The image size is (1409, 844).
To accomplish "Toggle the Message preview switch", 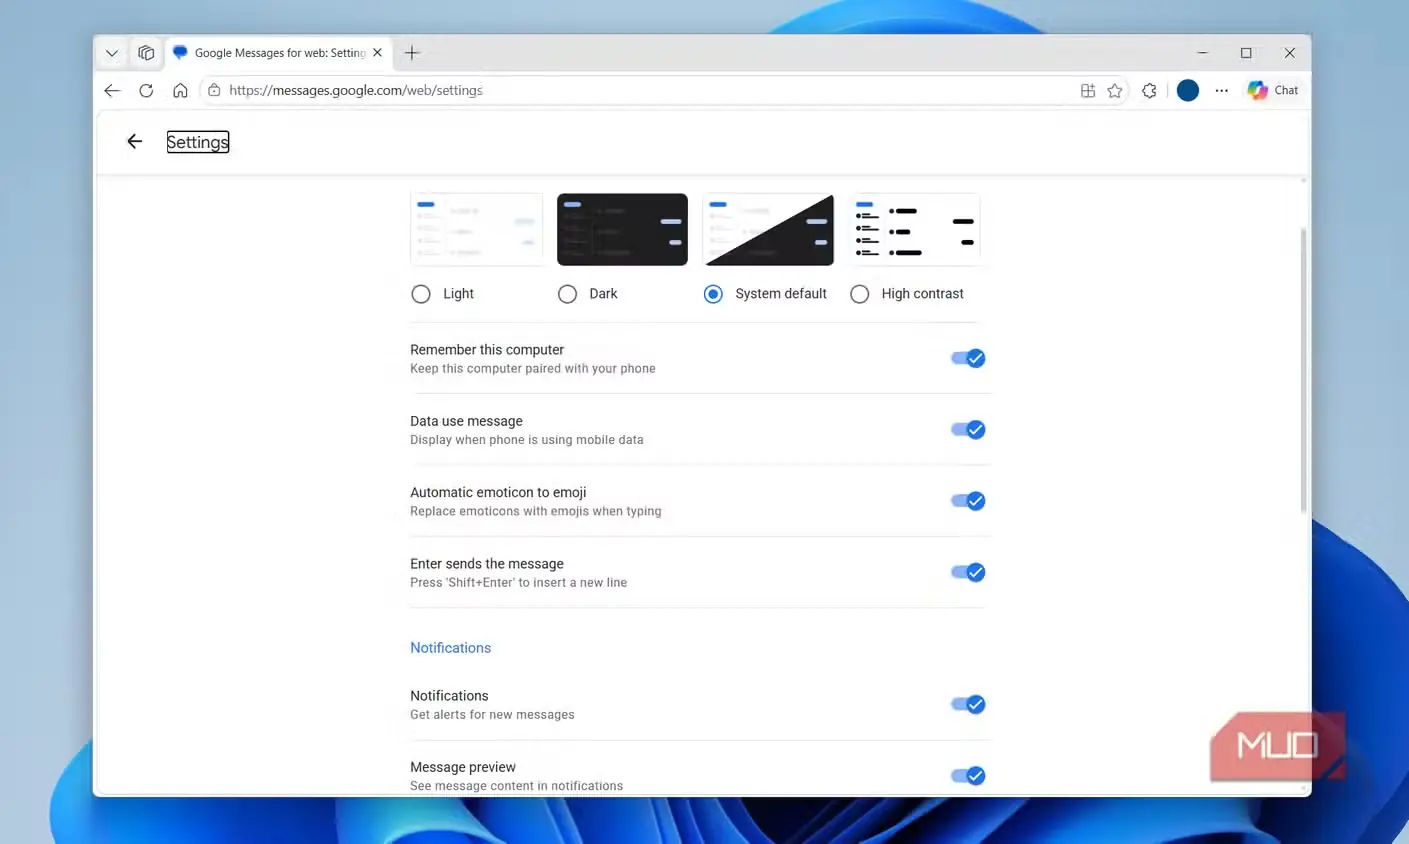I will point(968,776).
